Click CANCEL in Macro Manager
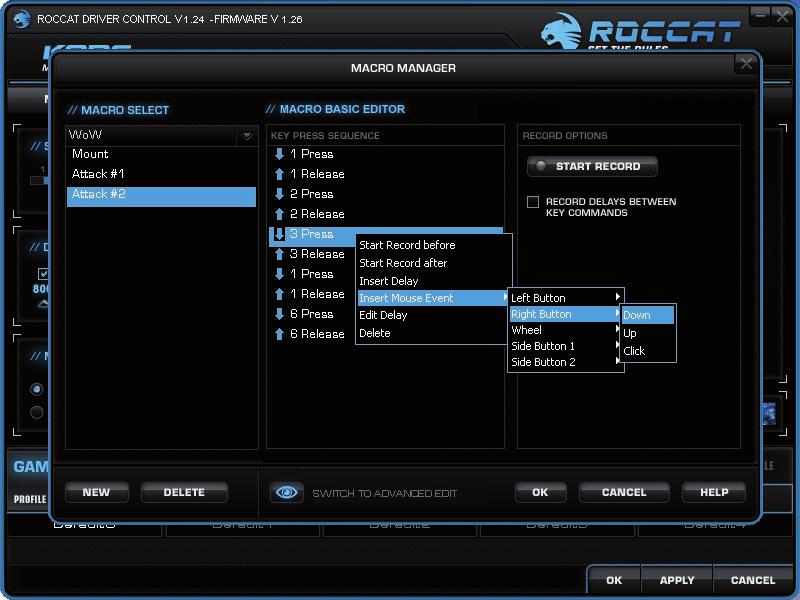800x600 pixels. pyautogui.click(x=624, y=492)
